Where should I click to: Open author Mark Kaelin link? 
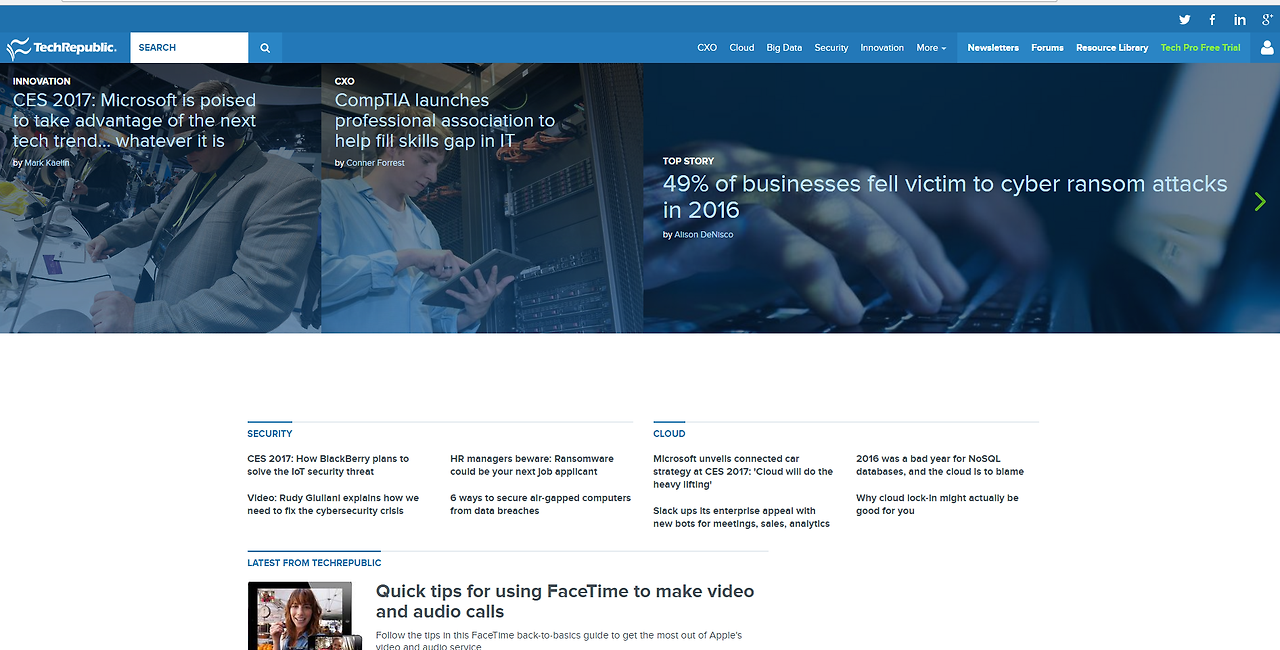47,163
